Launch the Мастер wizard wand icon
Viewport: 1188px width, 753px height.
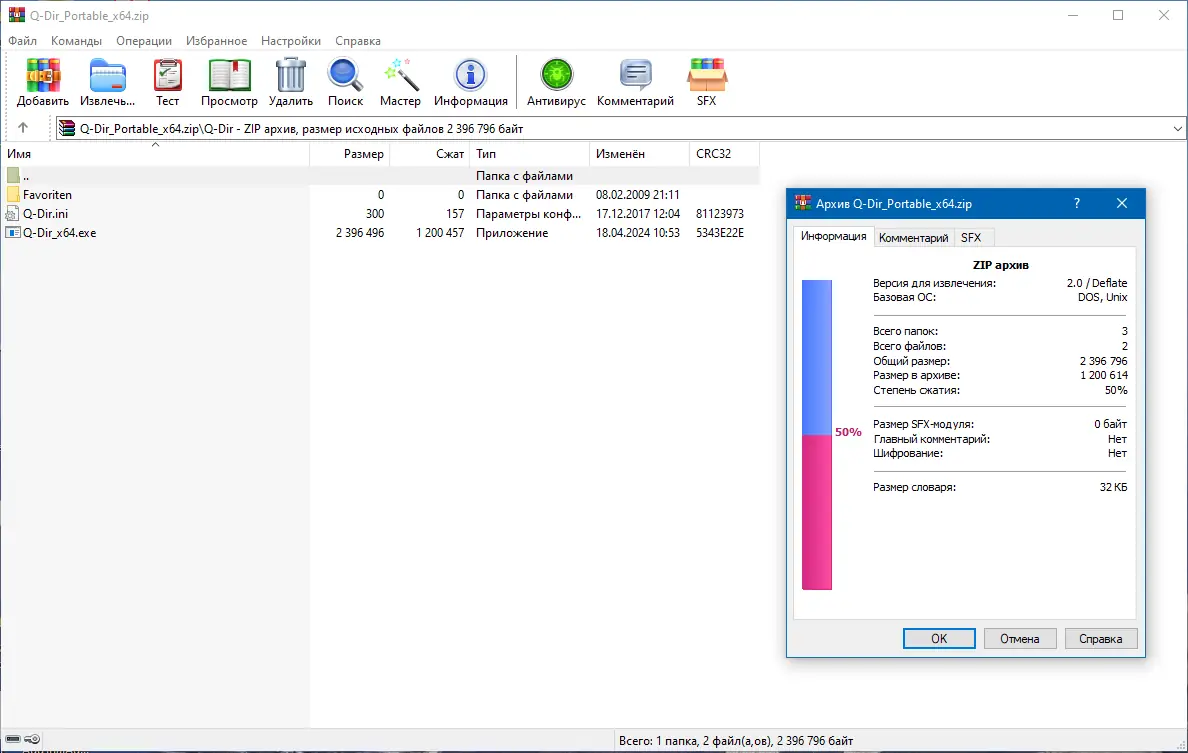point(400,75)
